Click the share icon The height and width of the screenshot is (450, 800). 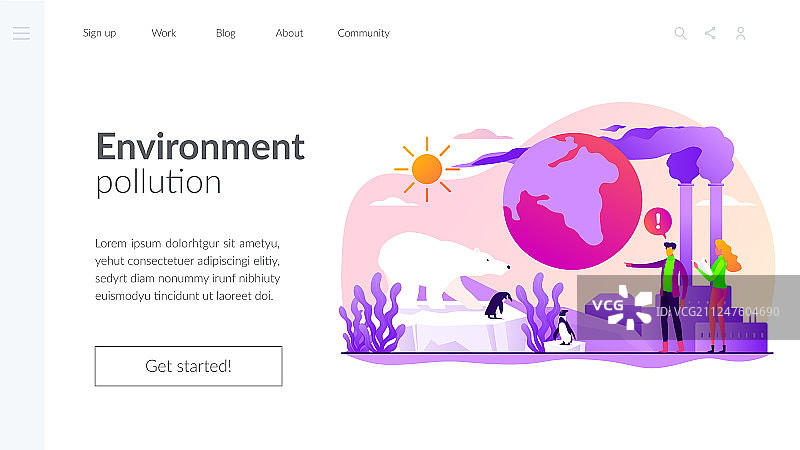[x=710, y=33]
